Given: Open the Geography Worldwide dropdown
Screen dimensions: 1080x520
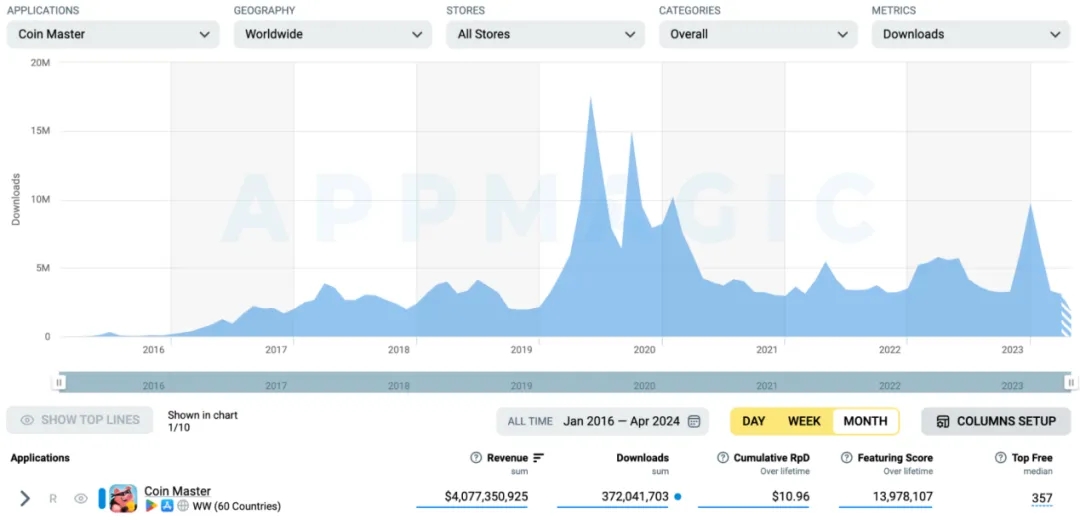Looking at the screenshot, I should [332, 34].
